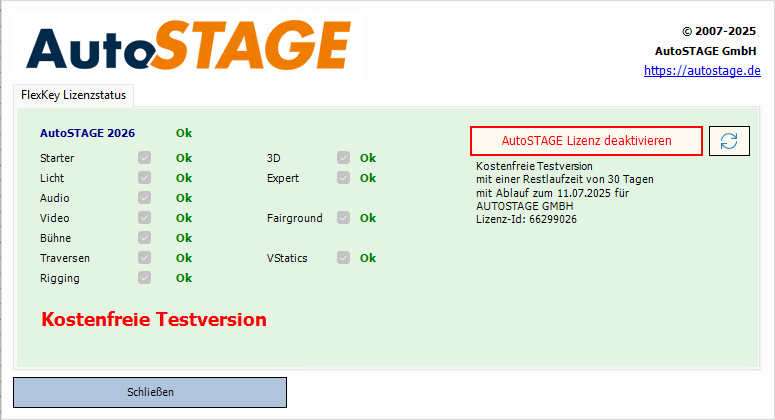This screenshot has width=775, height=420.
Task: Click the Expert label
Action: [283, 178]
